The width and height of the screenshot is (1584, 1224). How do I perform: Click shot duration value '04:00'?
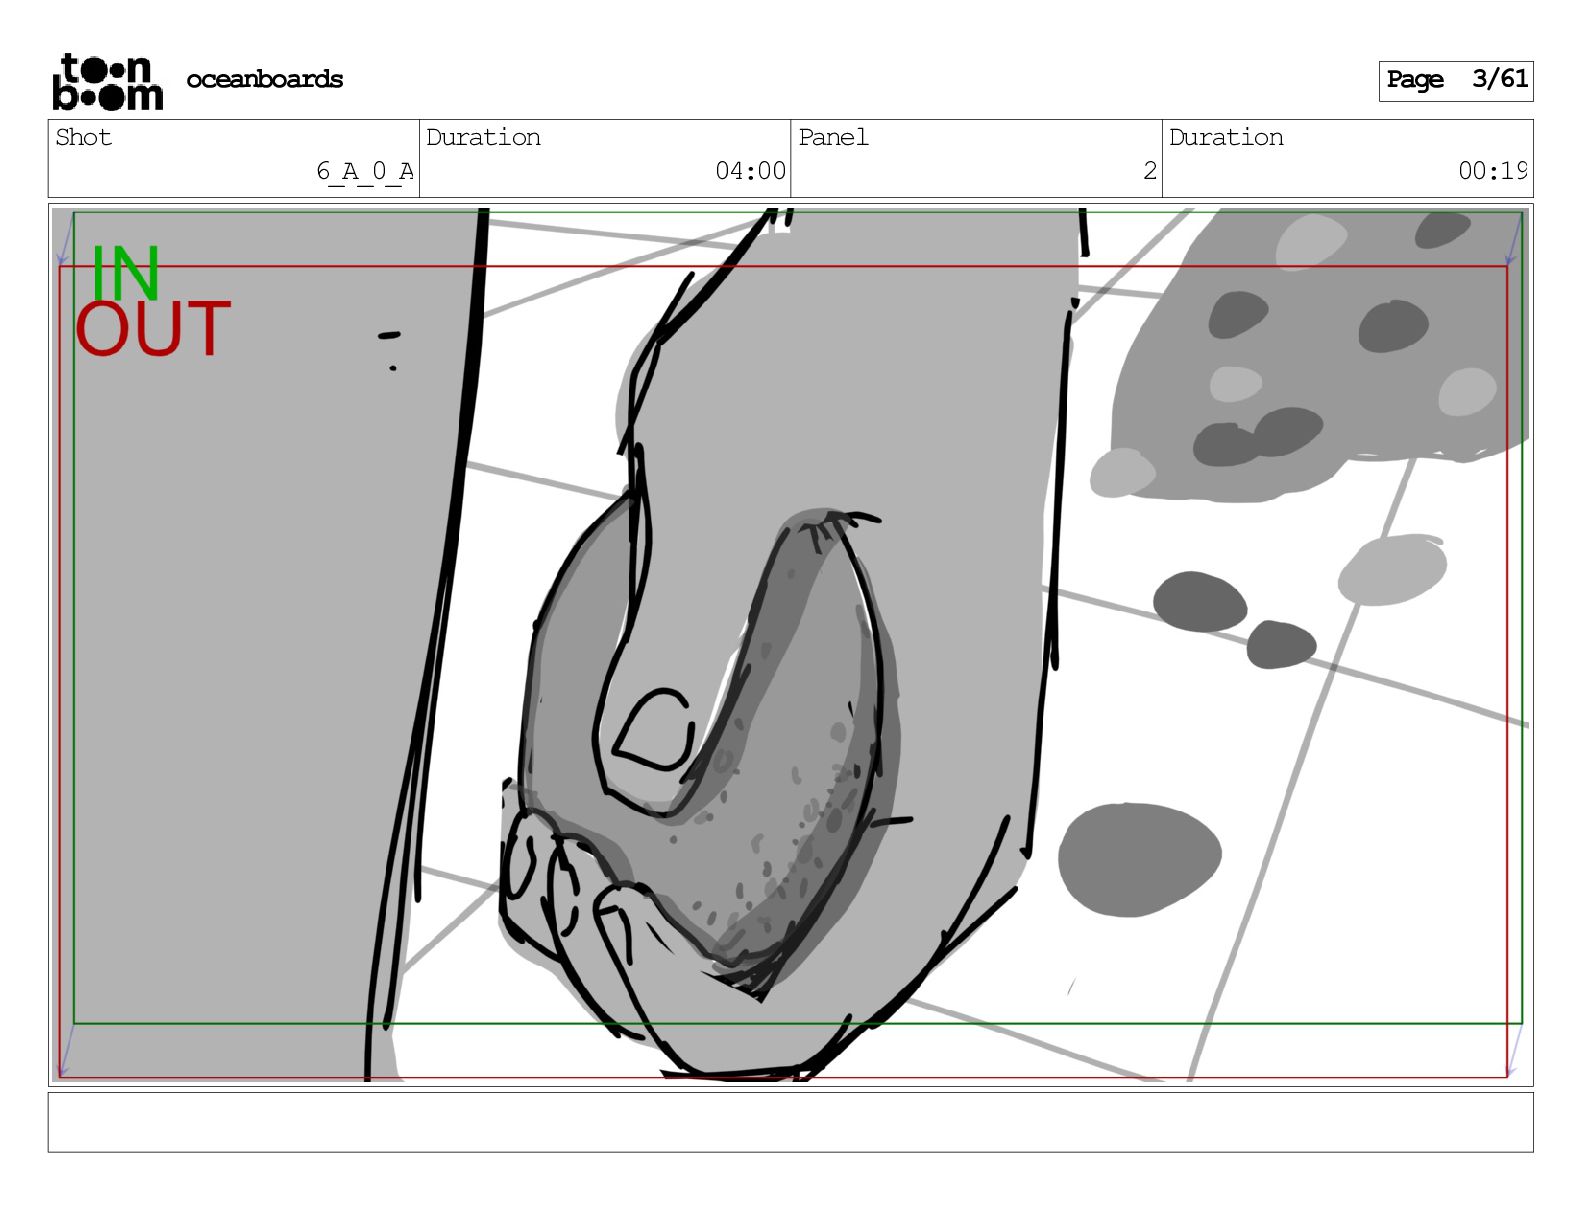[x=750, y=171]
